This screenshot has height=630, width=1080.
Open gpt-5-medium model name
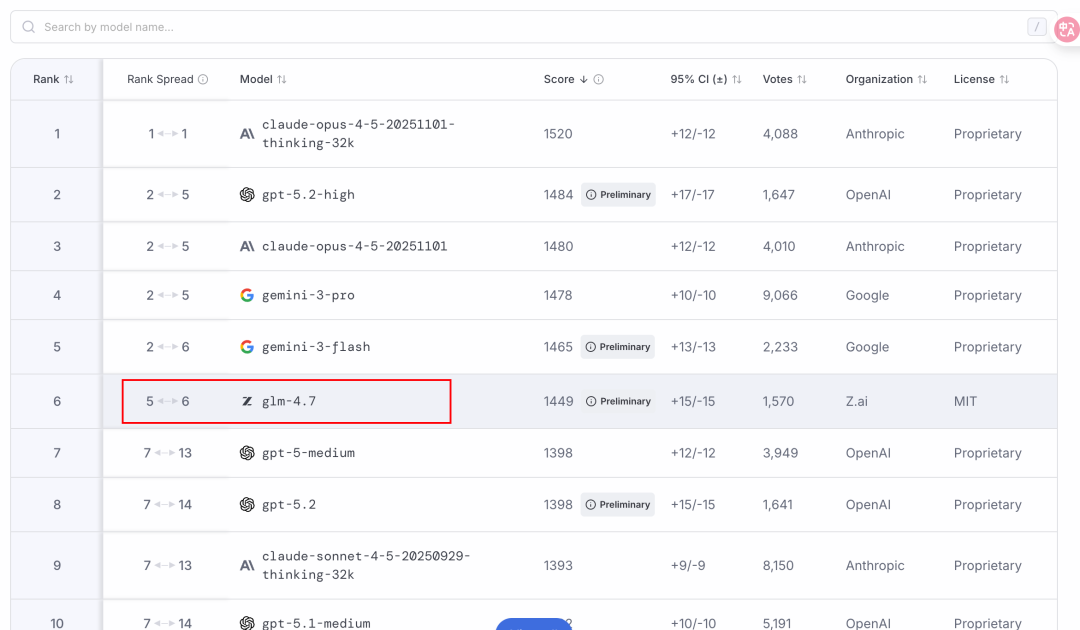308,453
